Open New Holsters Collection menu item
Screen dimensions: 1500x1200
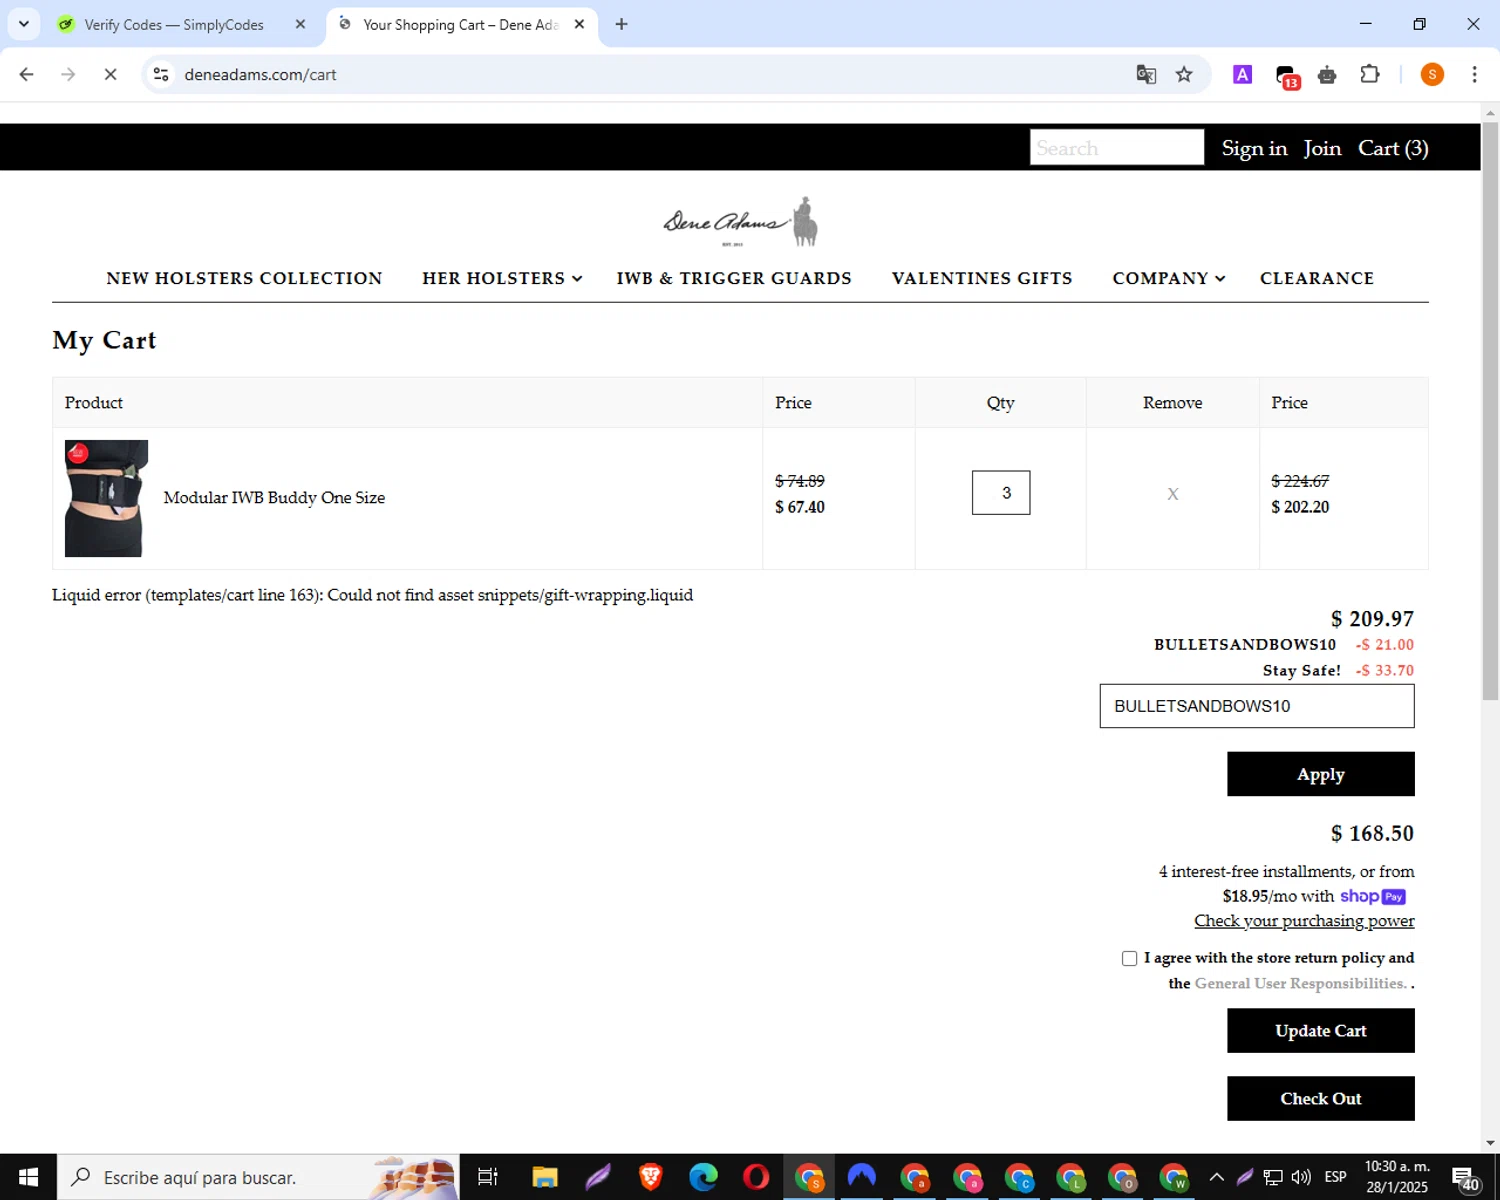(x=244, y=278)
